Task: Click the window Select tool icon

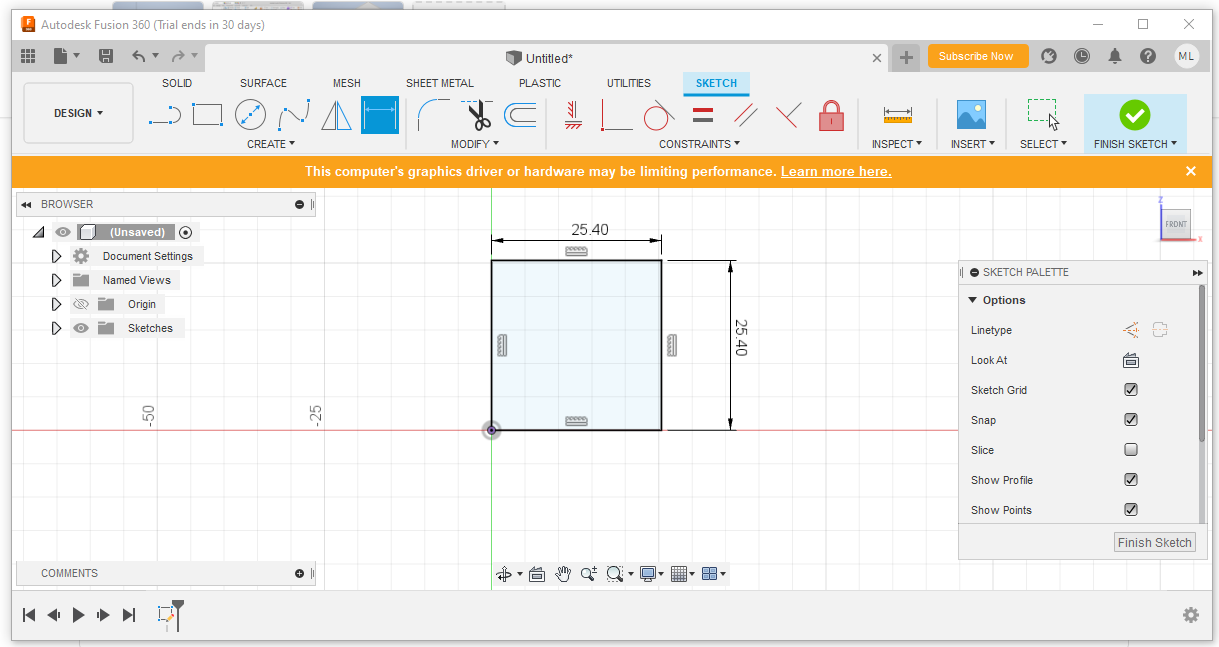Action: coord(1043,115)
